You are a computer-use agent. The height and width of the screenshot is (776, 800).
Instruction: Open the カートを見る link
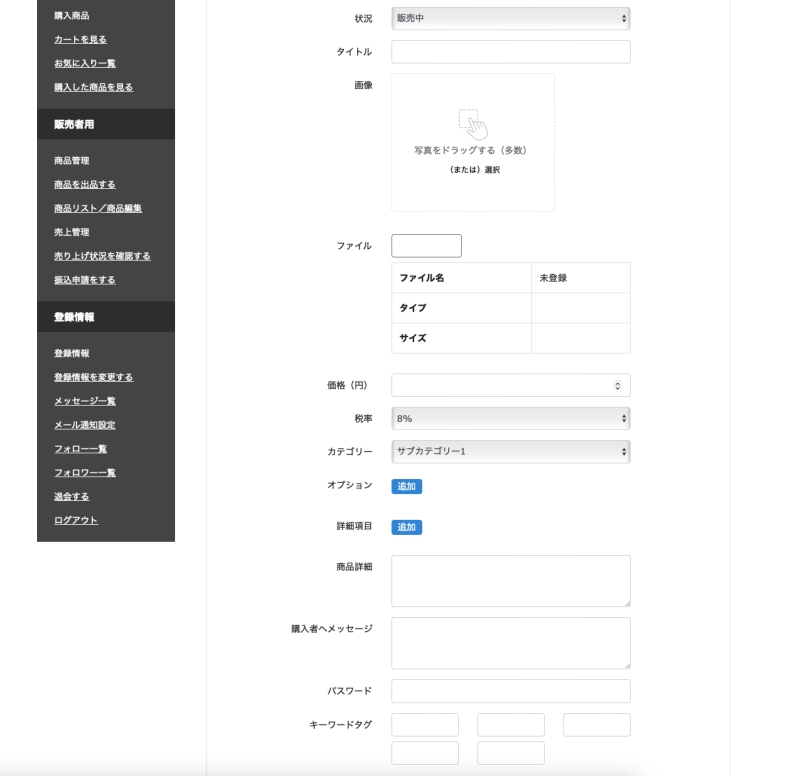point(80,39)
